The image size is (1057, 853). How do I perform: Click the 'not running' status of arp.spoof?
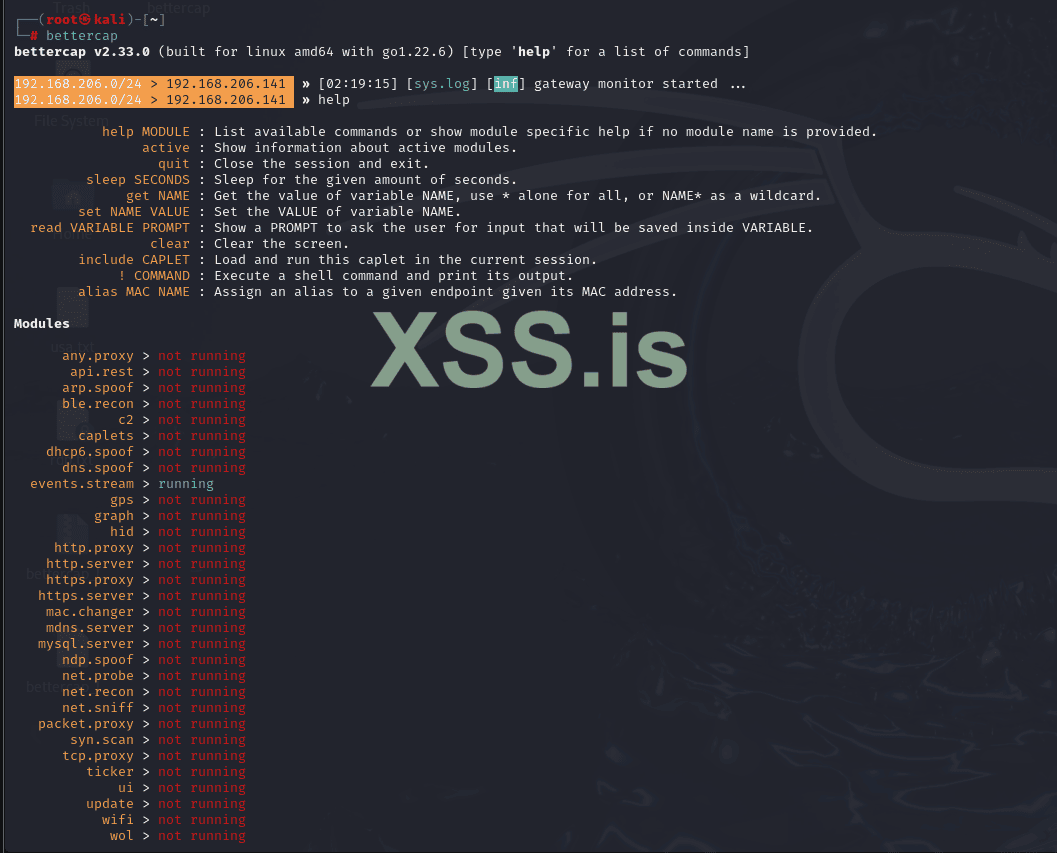click(x=202, y=388)
